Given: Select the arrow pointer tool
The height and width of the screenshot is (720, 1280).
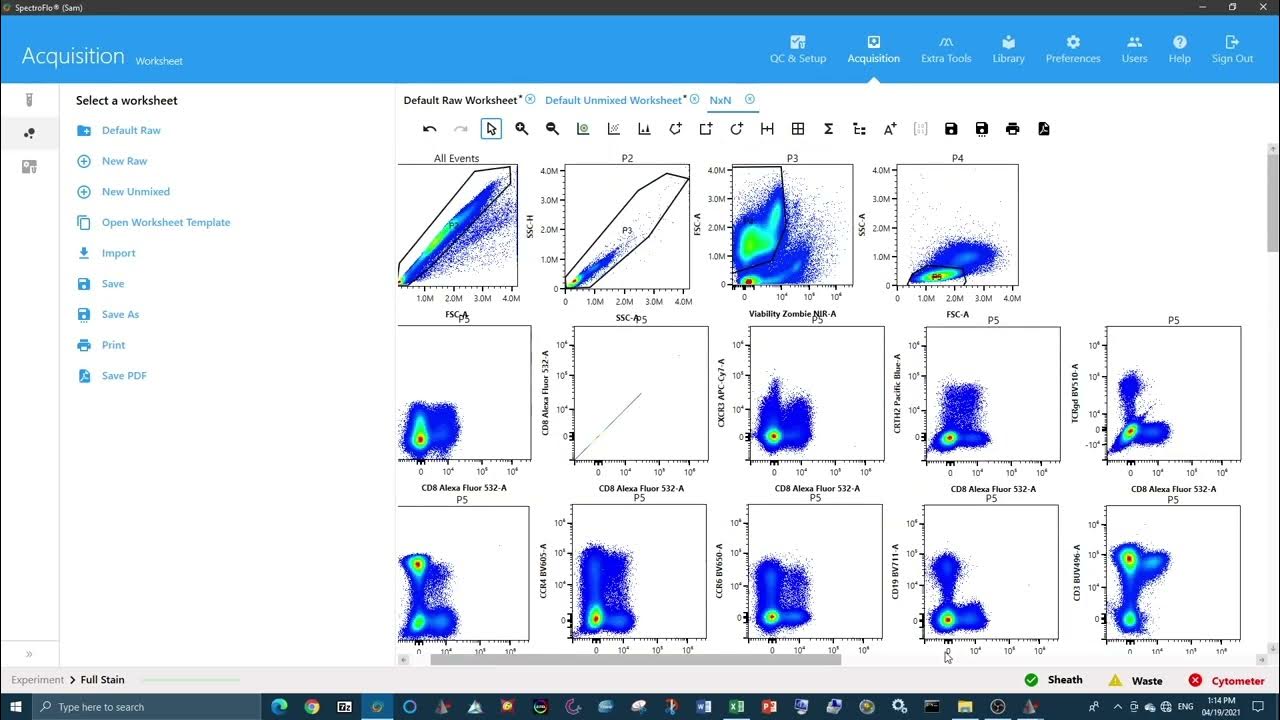Looking at the screenshot, I should pyautogui.click(x=491, y=129).
